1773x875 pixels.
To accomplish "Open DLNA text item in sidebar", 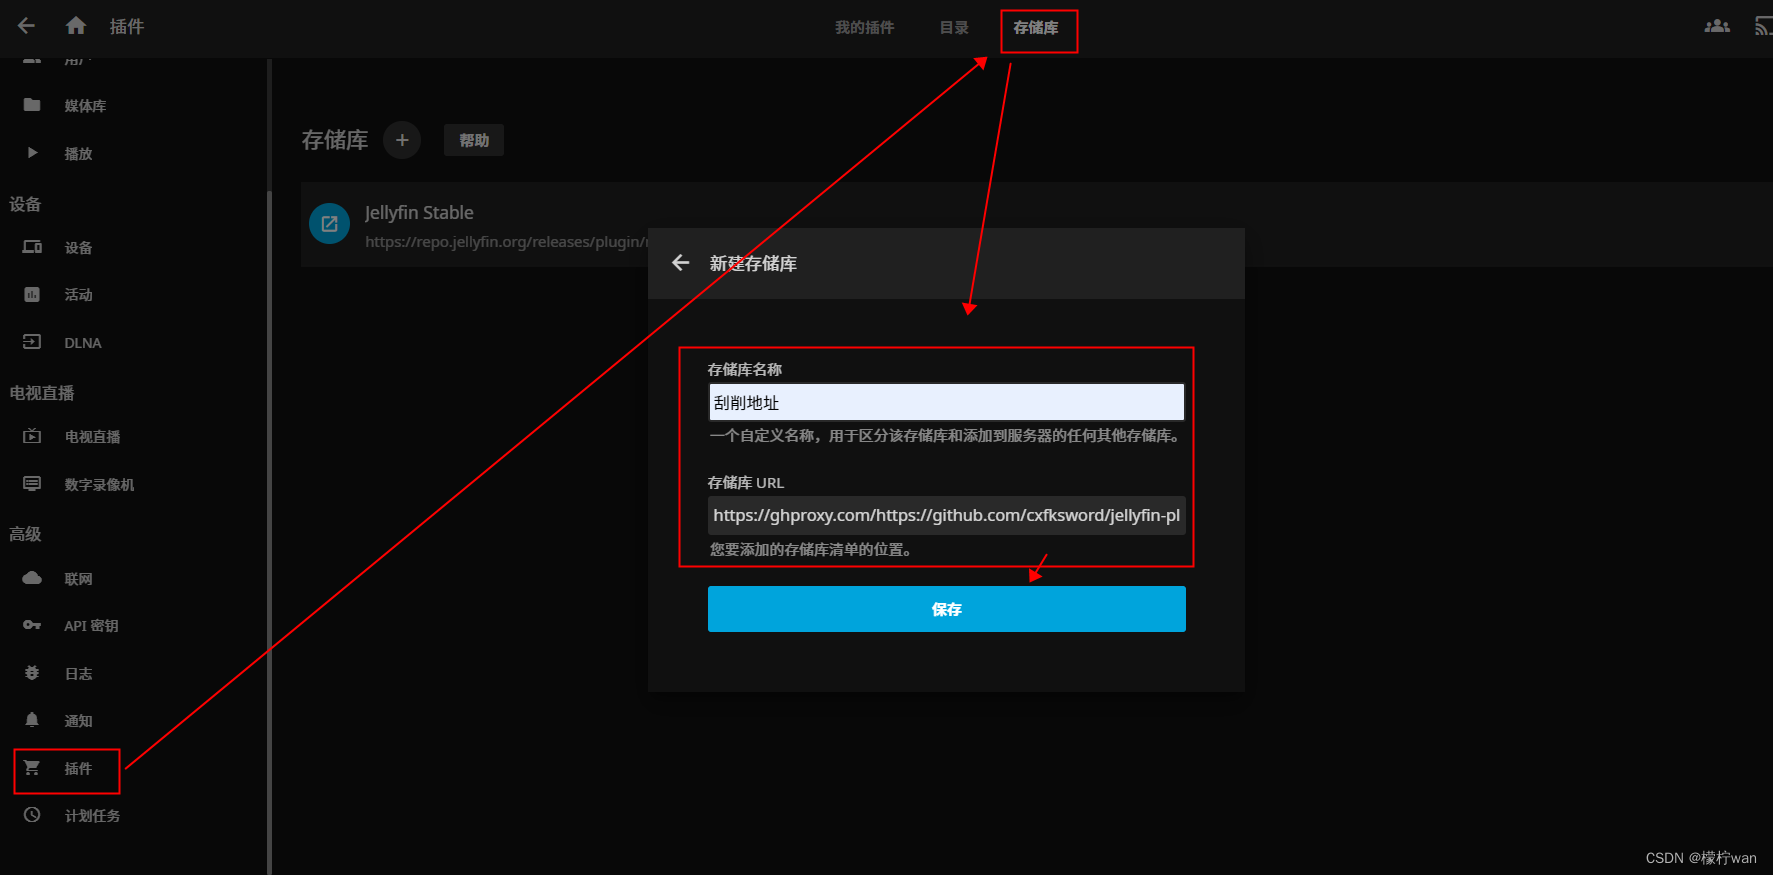I will [x=83, y=343].
